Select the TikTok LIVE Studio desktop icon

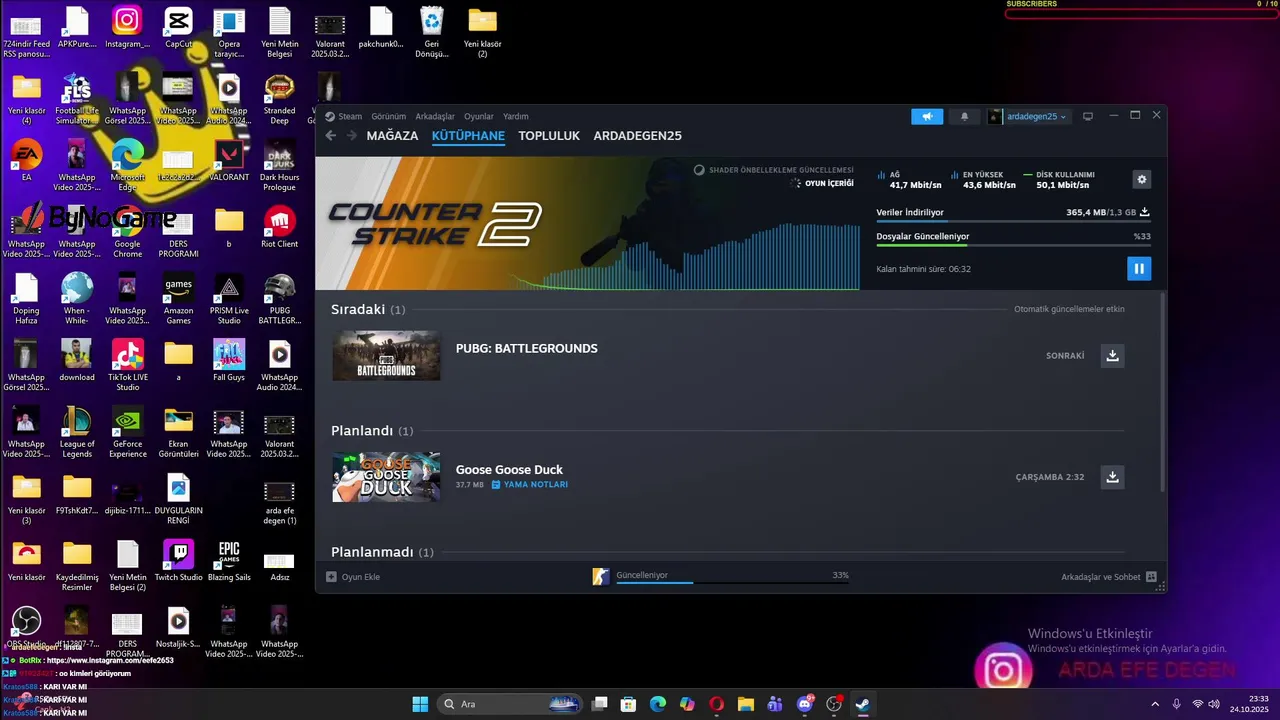(127, 365)
